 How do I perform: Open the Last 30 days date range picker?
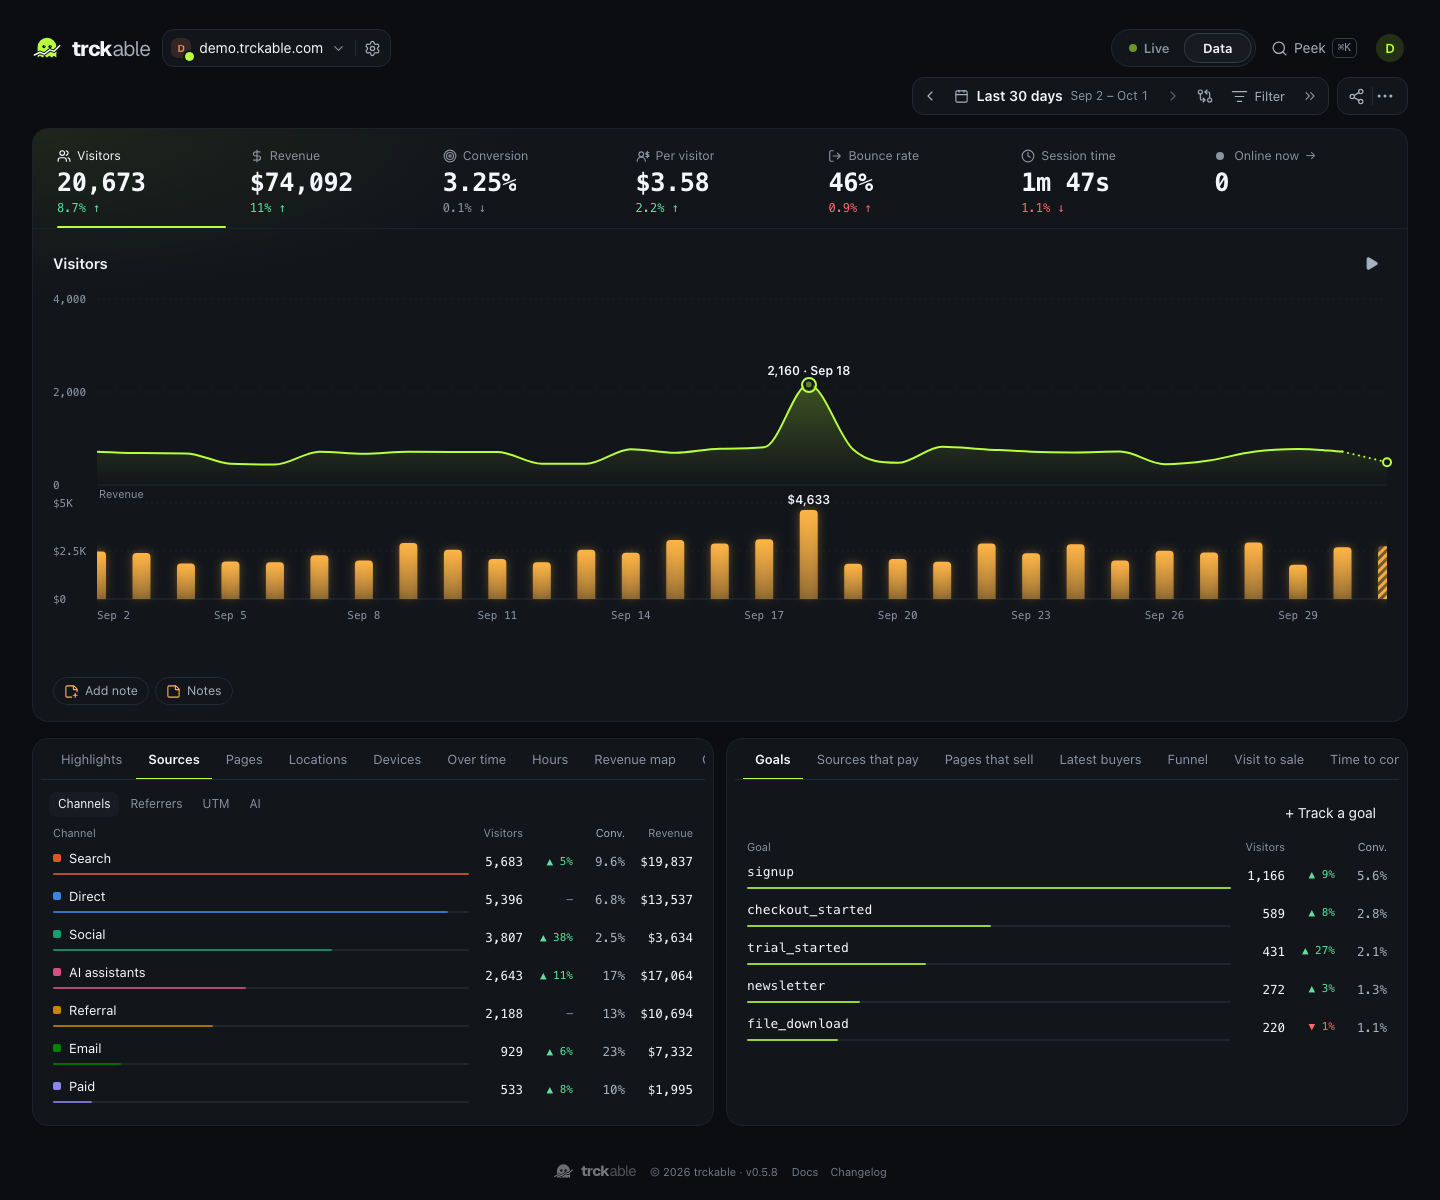point(1051,96)
